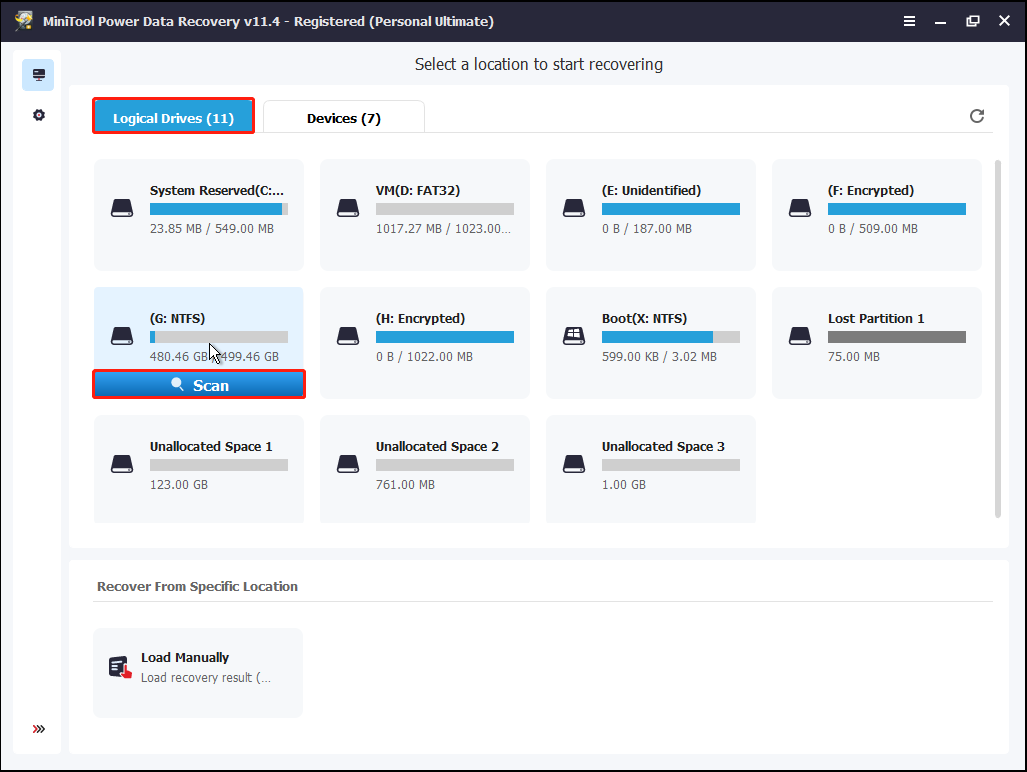The width and height of the screenshot is (1027, 772).
Task: Open Load Manually recovery result
Action: point(198,672)
